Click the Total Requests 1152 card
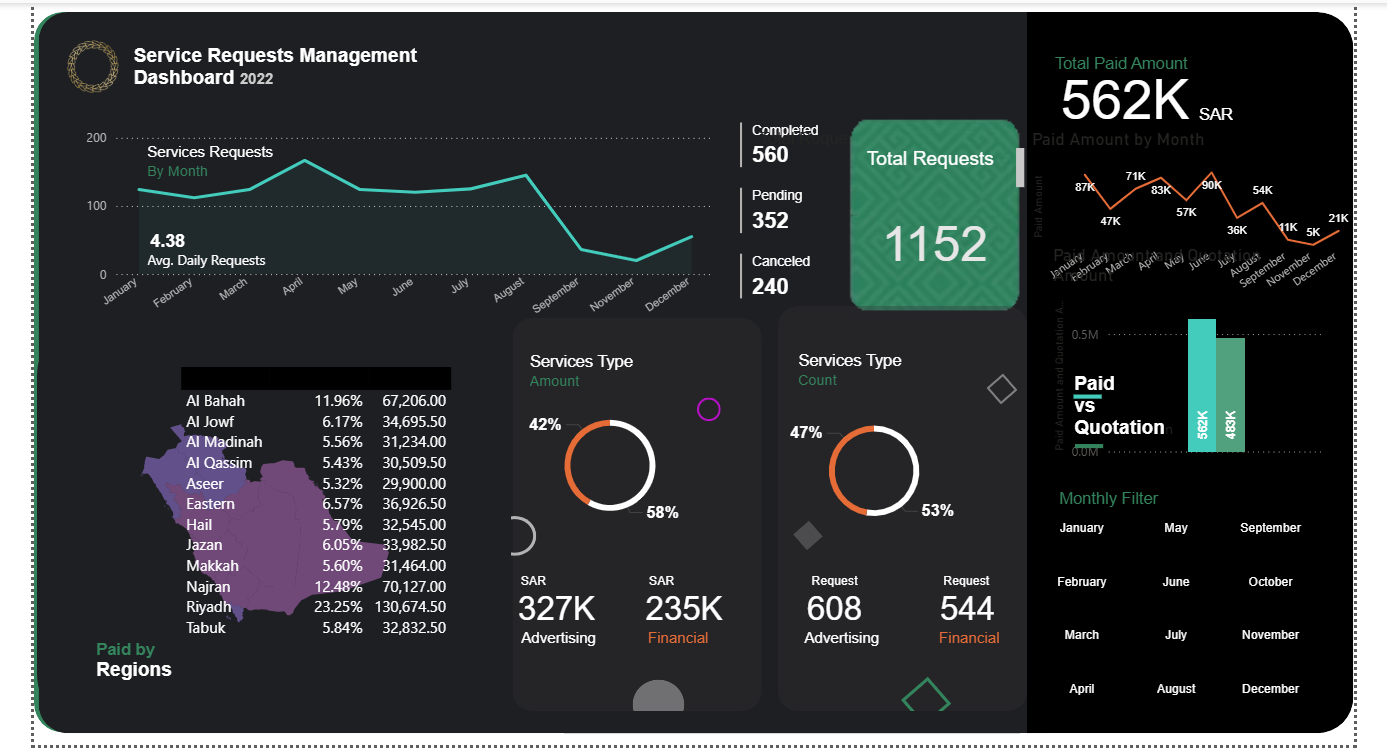Viewport: 1387px width, 752px height. click(x=934, y=215)
